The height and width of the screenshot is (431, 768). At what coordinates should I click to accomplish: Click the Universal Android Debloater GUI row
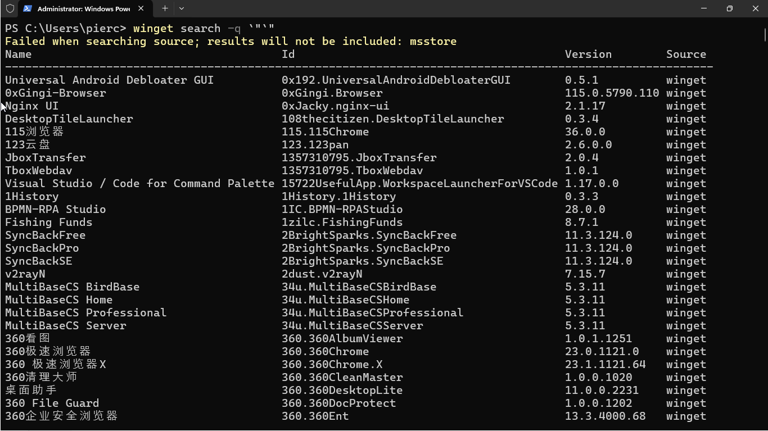click(356, 80)
